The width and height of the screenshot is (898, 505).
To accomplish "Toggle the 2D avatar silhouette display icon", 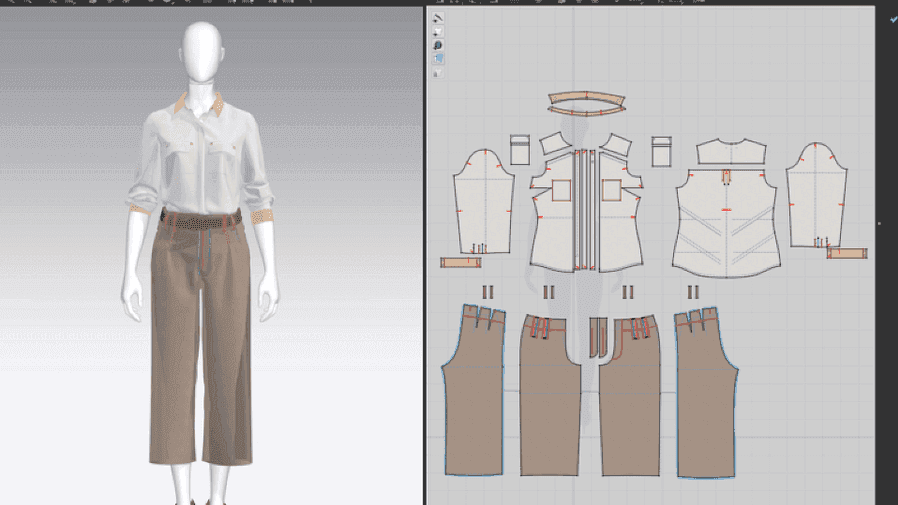I will click(x=438, y=45).
